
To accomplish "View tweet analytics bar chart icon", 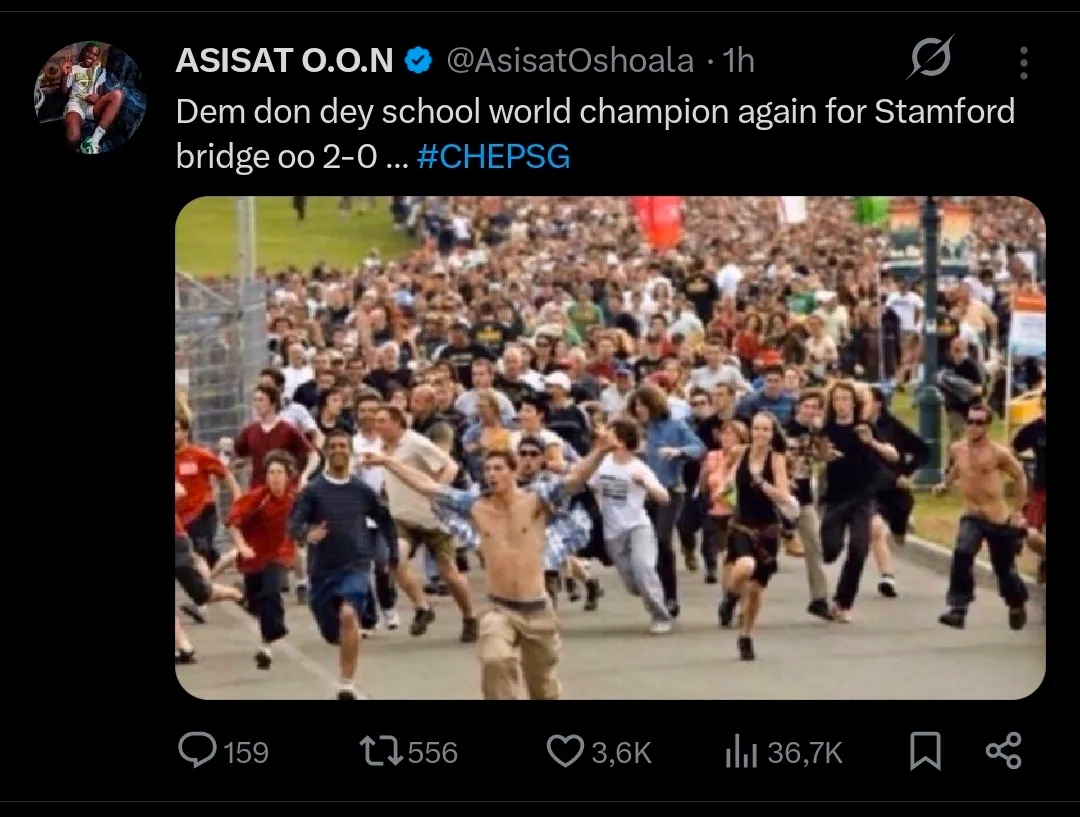I will pyautogui.click(x=741, y=752).
